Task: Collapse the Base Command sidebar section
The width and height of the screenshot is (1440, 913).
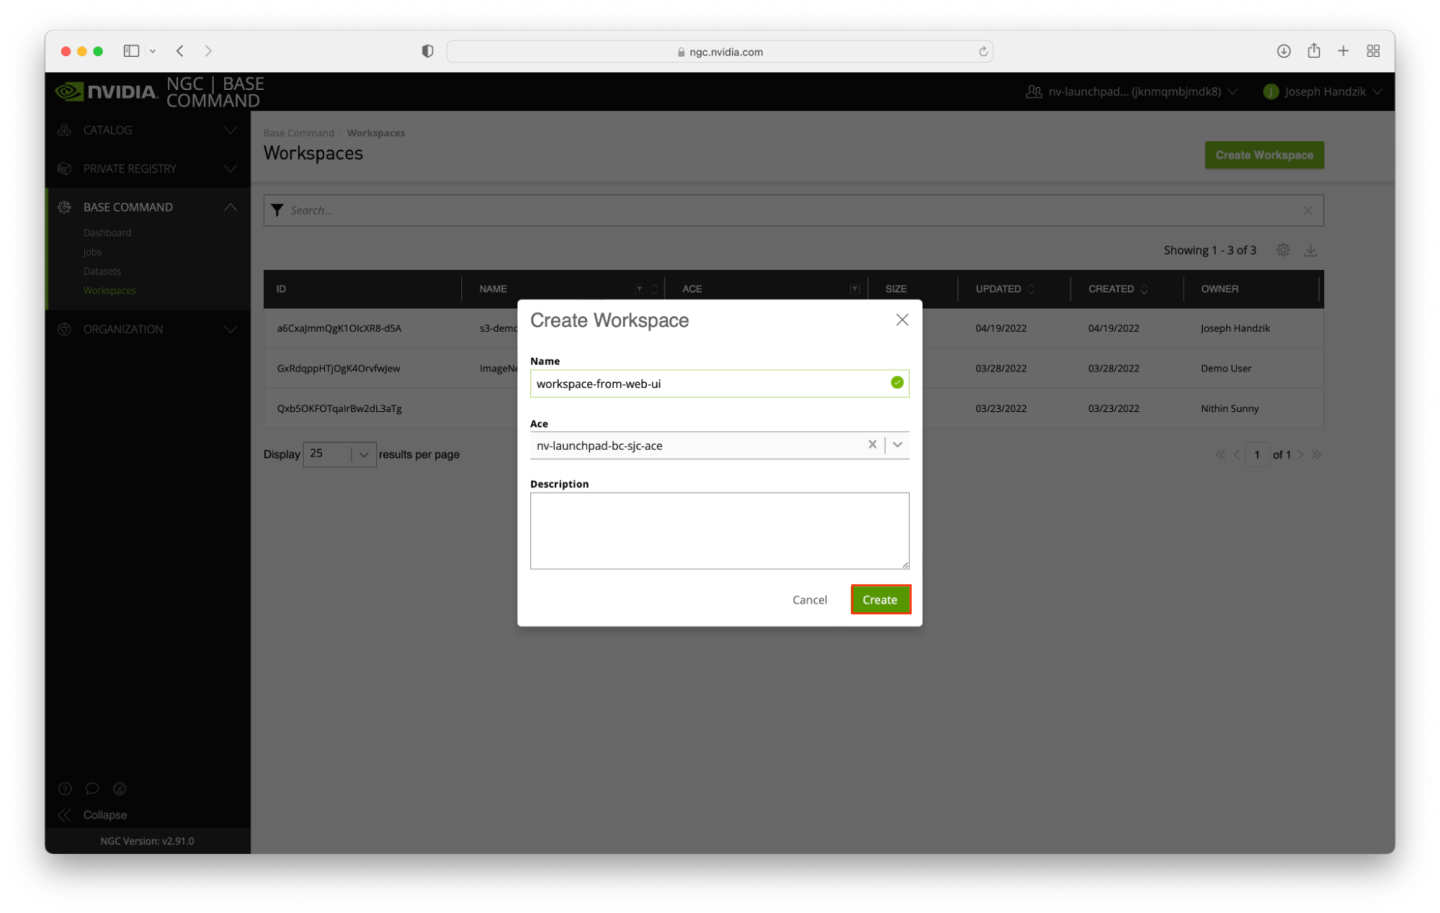Action: pos(230,207)
